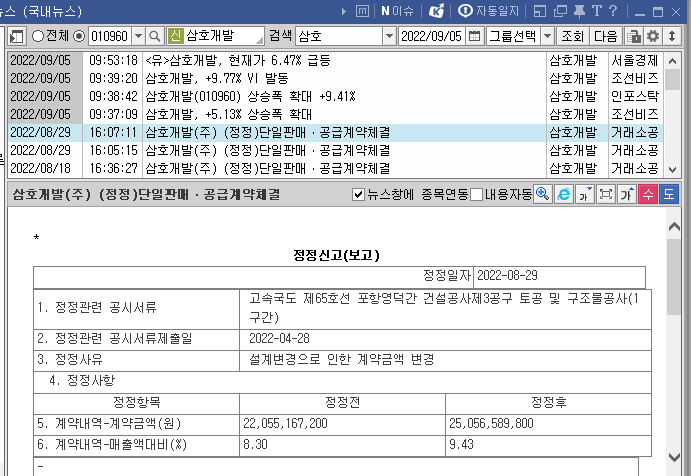Click the 정정후 percentage 9.43
Screen dimensions: 691x476
click(461, 444)
